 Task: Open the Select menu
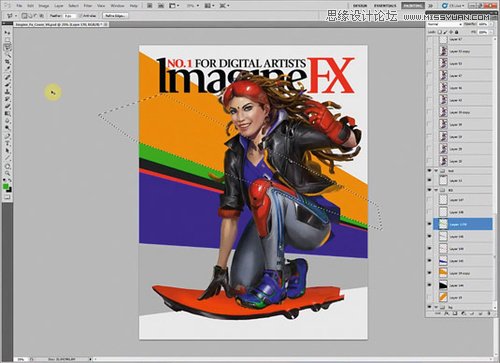pyautogui.click(x=73, y=6)
